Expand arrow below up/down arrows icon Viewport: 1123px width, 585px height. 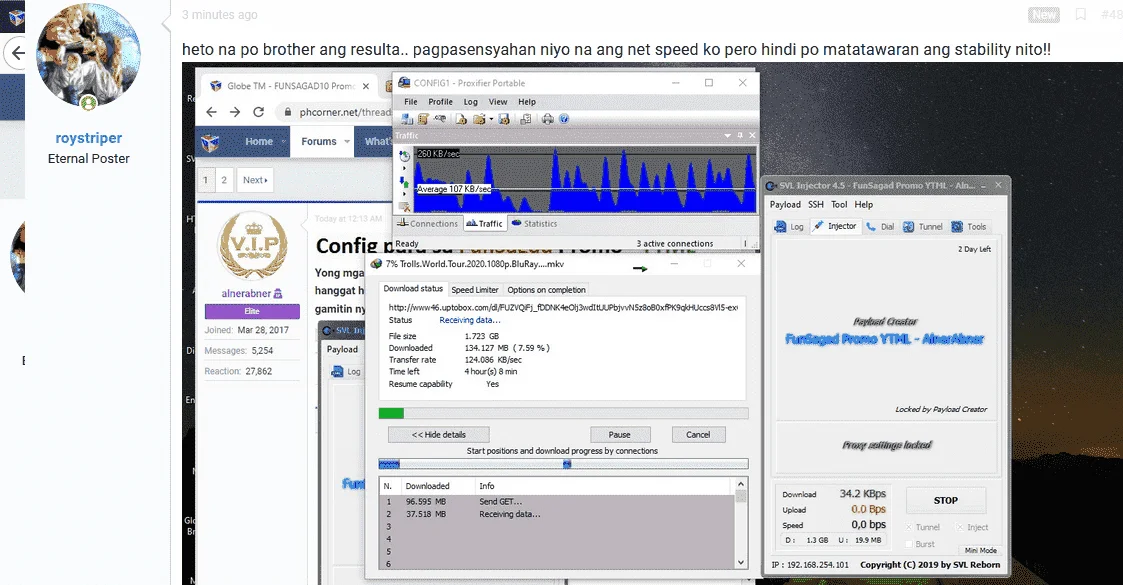coord(404,194)
